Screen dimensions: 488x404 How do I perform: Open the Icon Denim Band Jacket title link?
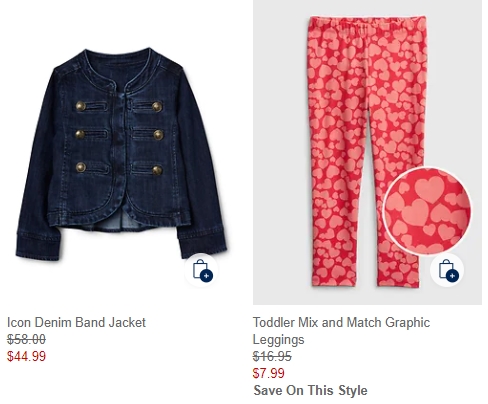[76, 322]
